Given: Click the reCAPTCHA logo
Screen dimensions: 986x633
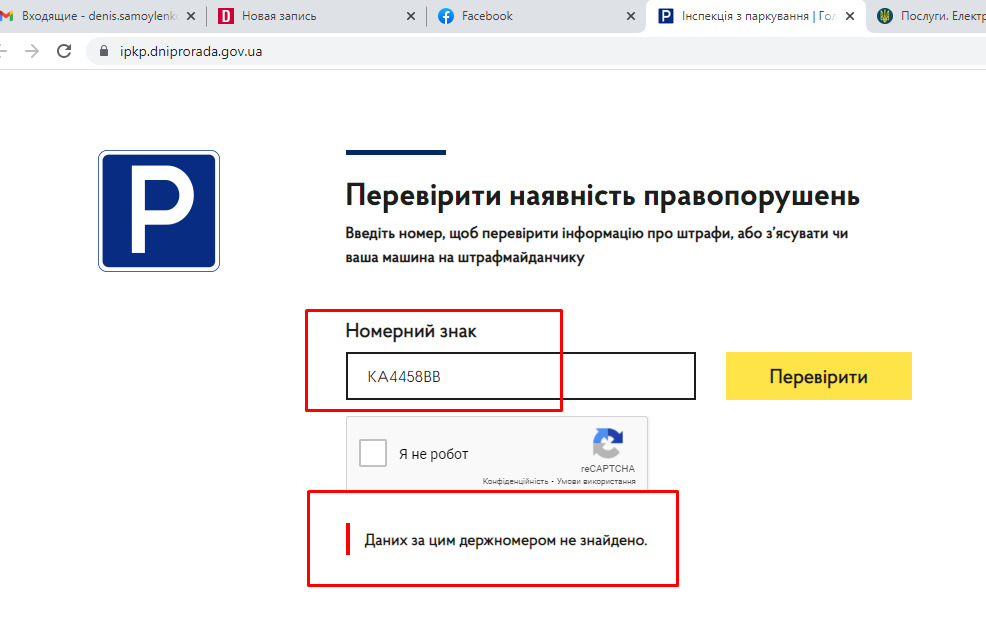Looking at the screenshot, I should (x=607, y=443).
